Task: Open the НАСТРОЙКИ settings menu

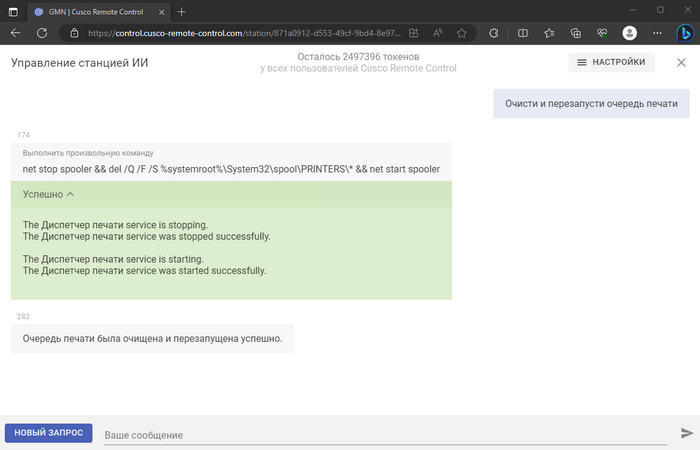Action: 613,63
